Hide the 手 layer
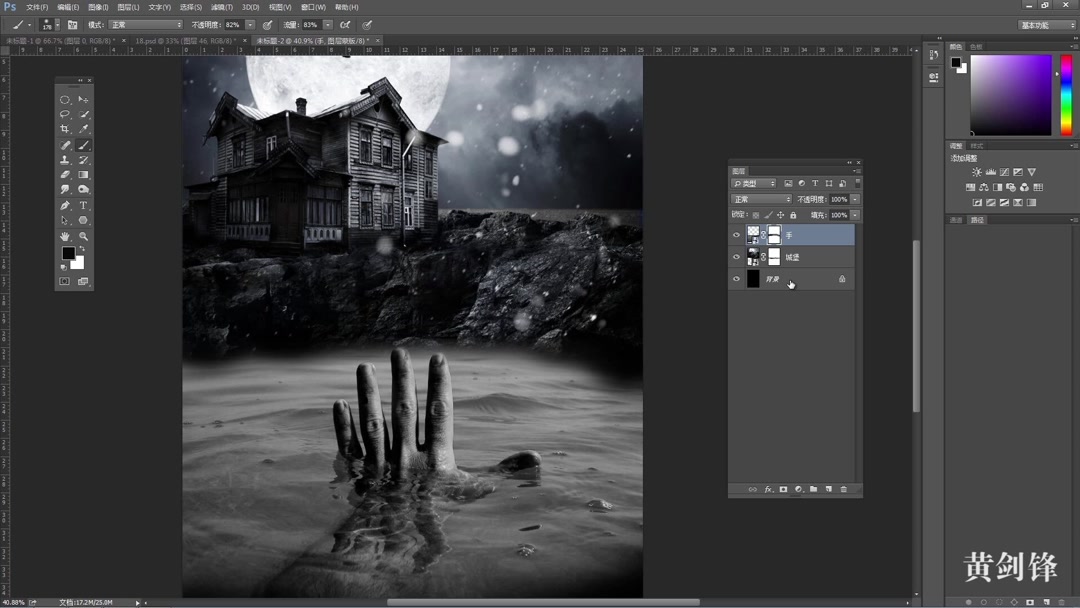This screenshot has width=1080, height=608. (737, 234)
